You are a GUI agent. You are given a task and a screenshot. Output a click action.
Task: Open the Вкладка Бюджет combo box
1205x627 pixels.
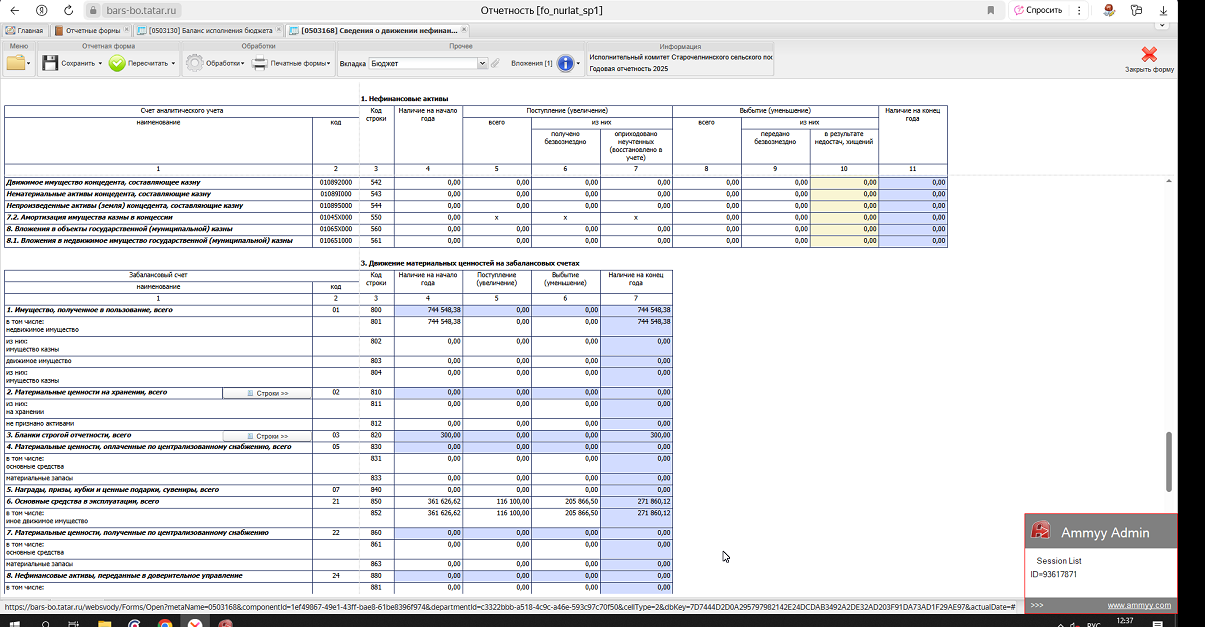pos(427,63)
